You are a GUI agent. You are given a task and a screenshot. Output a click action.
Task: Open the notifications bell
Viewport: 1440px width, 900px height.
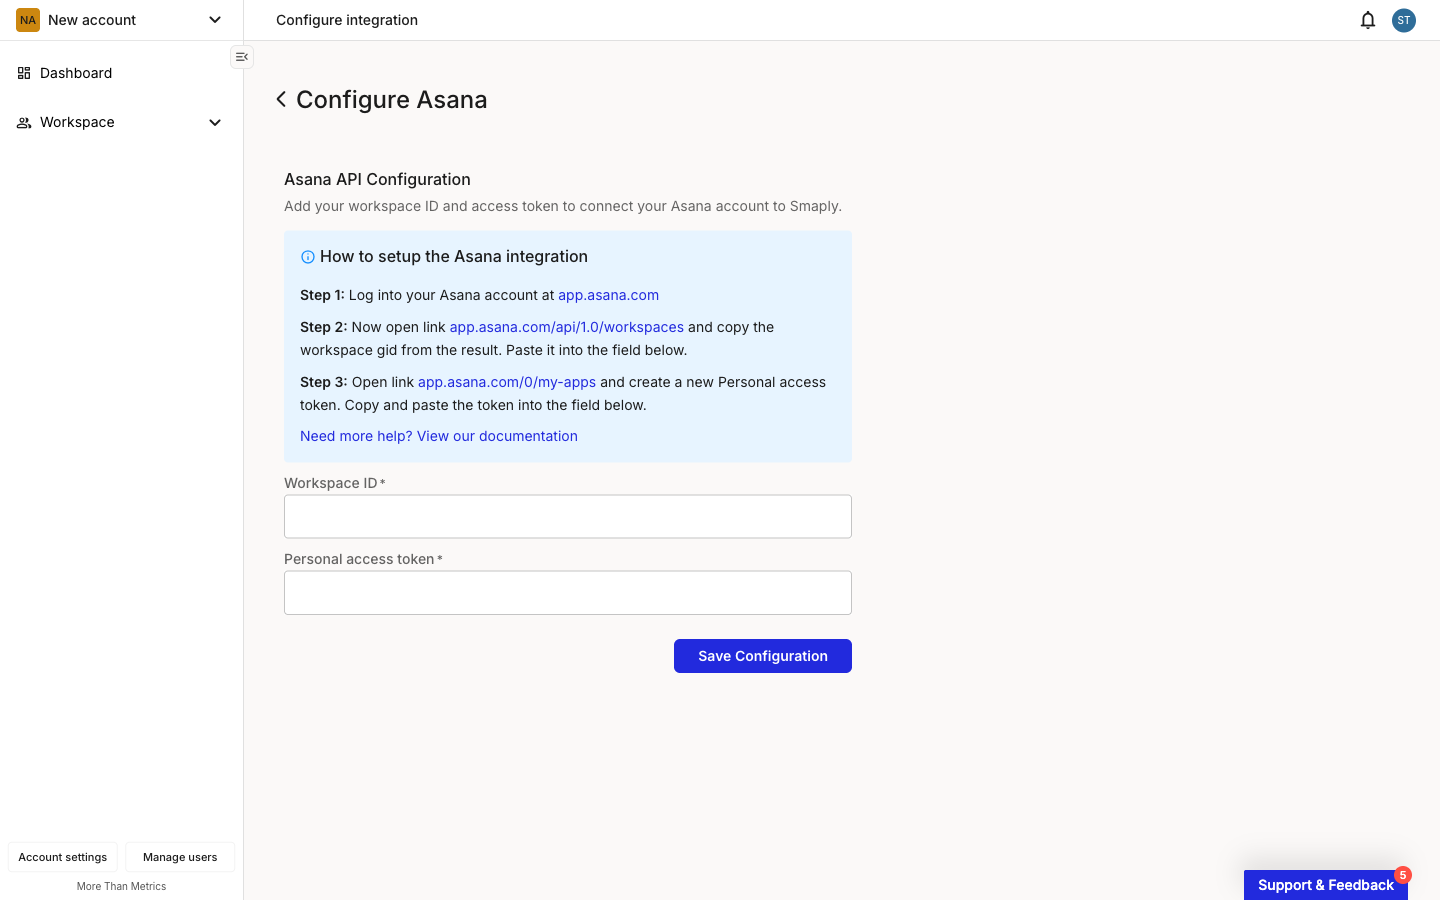pyautogui.click(x=1368, y=20)
